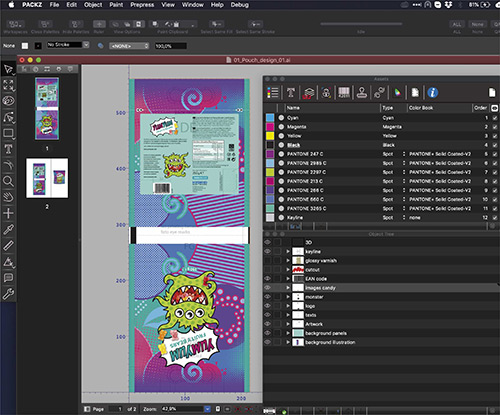Select the crosshair plus tool
Image resolution: width=500 pixels, height=415 pixels.
tap(8, 213)
